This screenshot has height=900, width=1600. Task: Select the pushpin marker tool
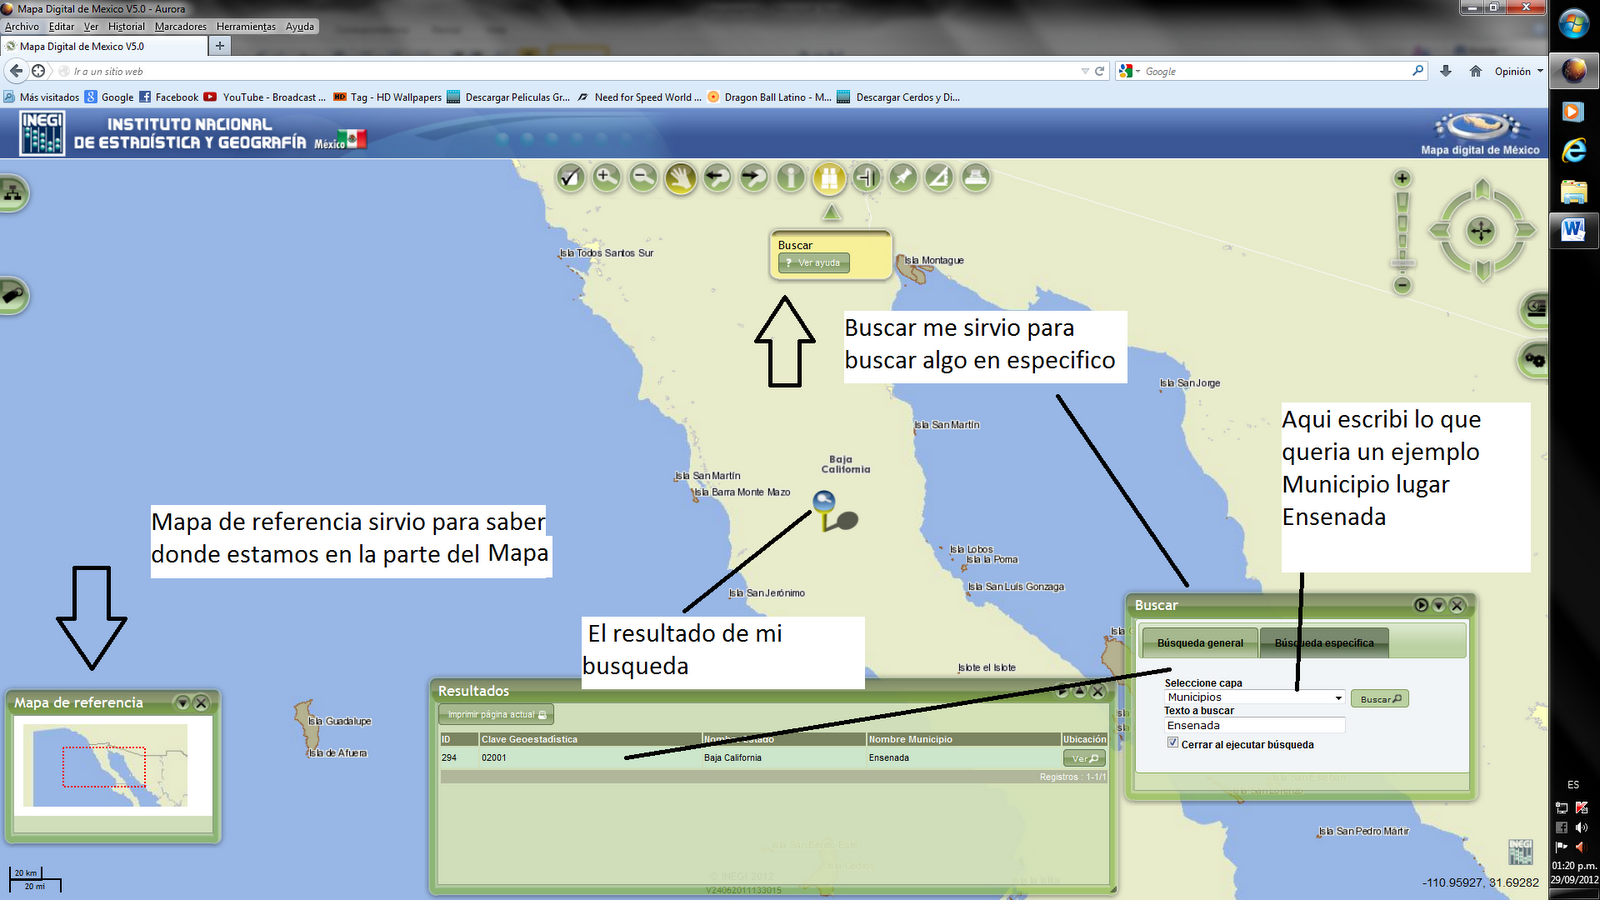[903, 177]
